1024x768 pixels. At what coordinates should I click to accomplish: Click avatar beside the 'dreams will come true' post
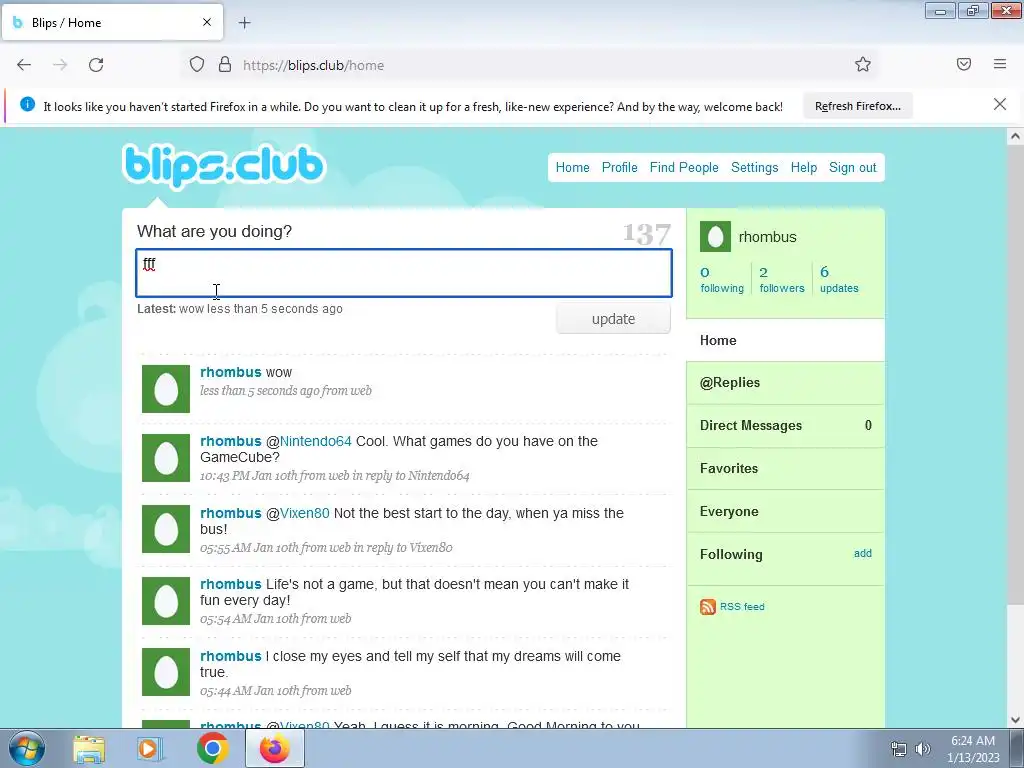[166, 672]
